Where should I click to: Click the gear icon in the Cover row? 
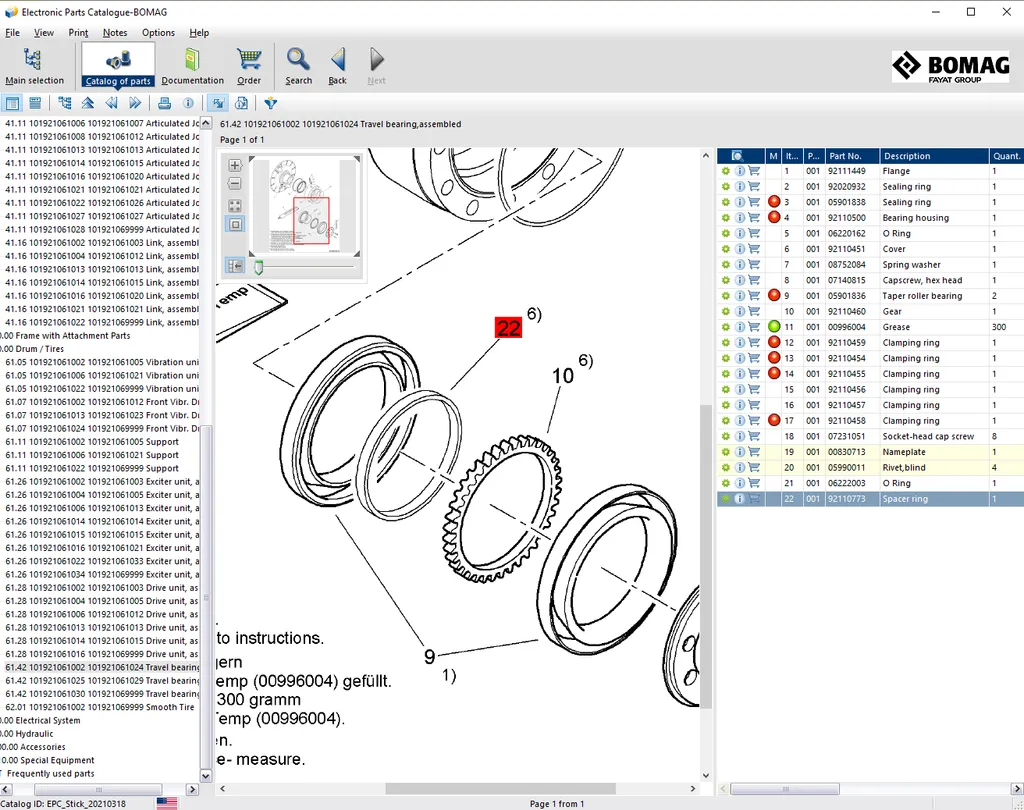726,249
